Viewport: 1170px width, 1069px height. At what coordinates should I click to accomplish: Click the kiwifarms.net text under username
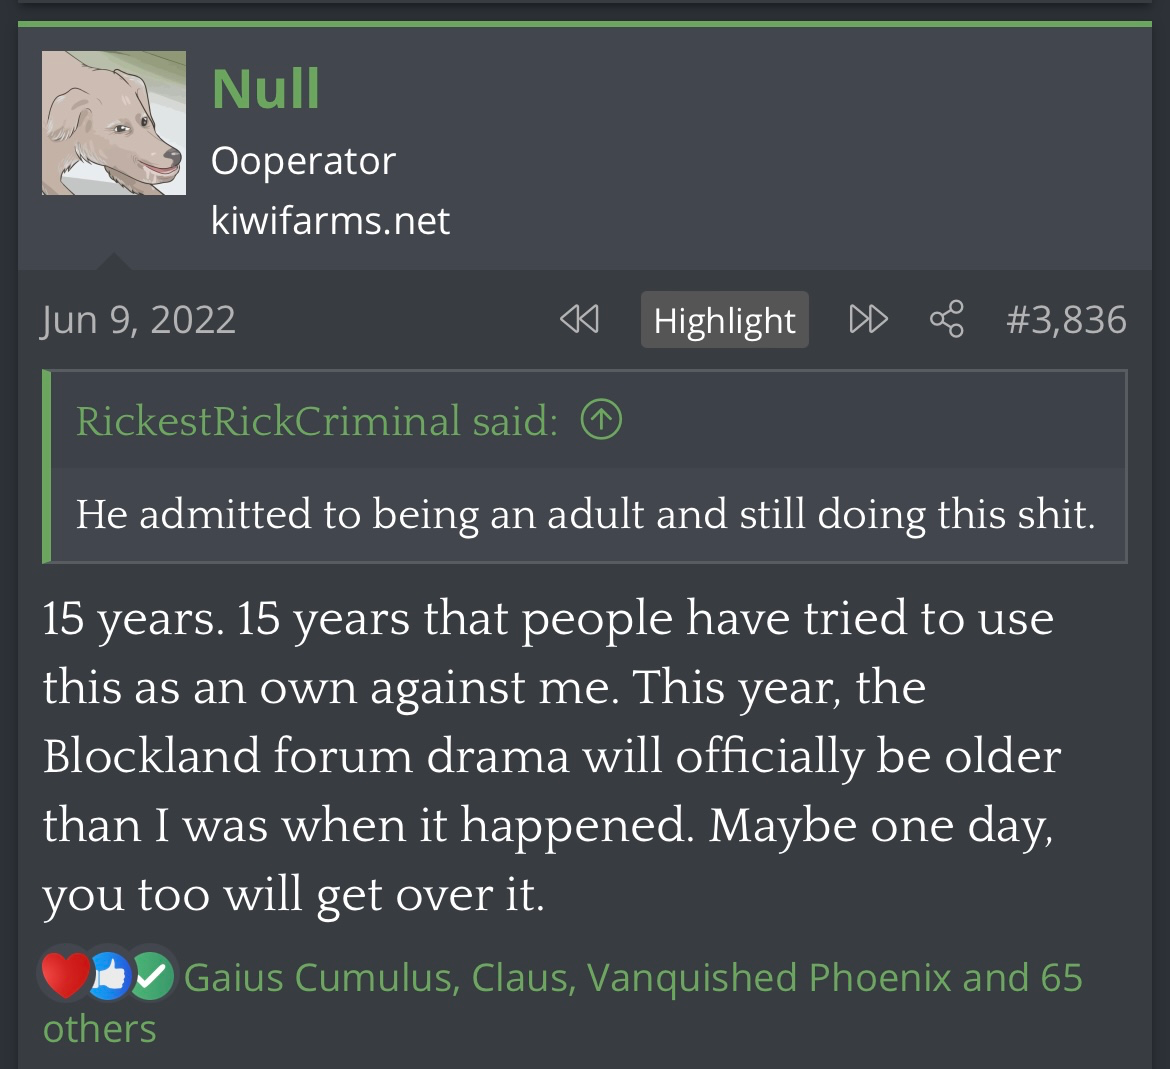tap(330, 221)
